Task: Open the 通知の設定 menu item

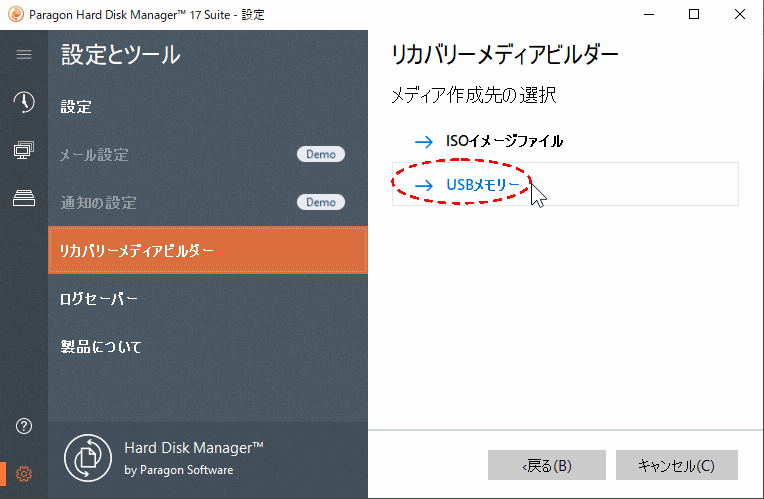Action: [98, 203]
